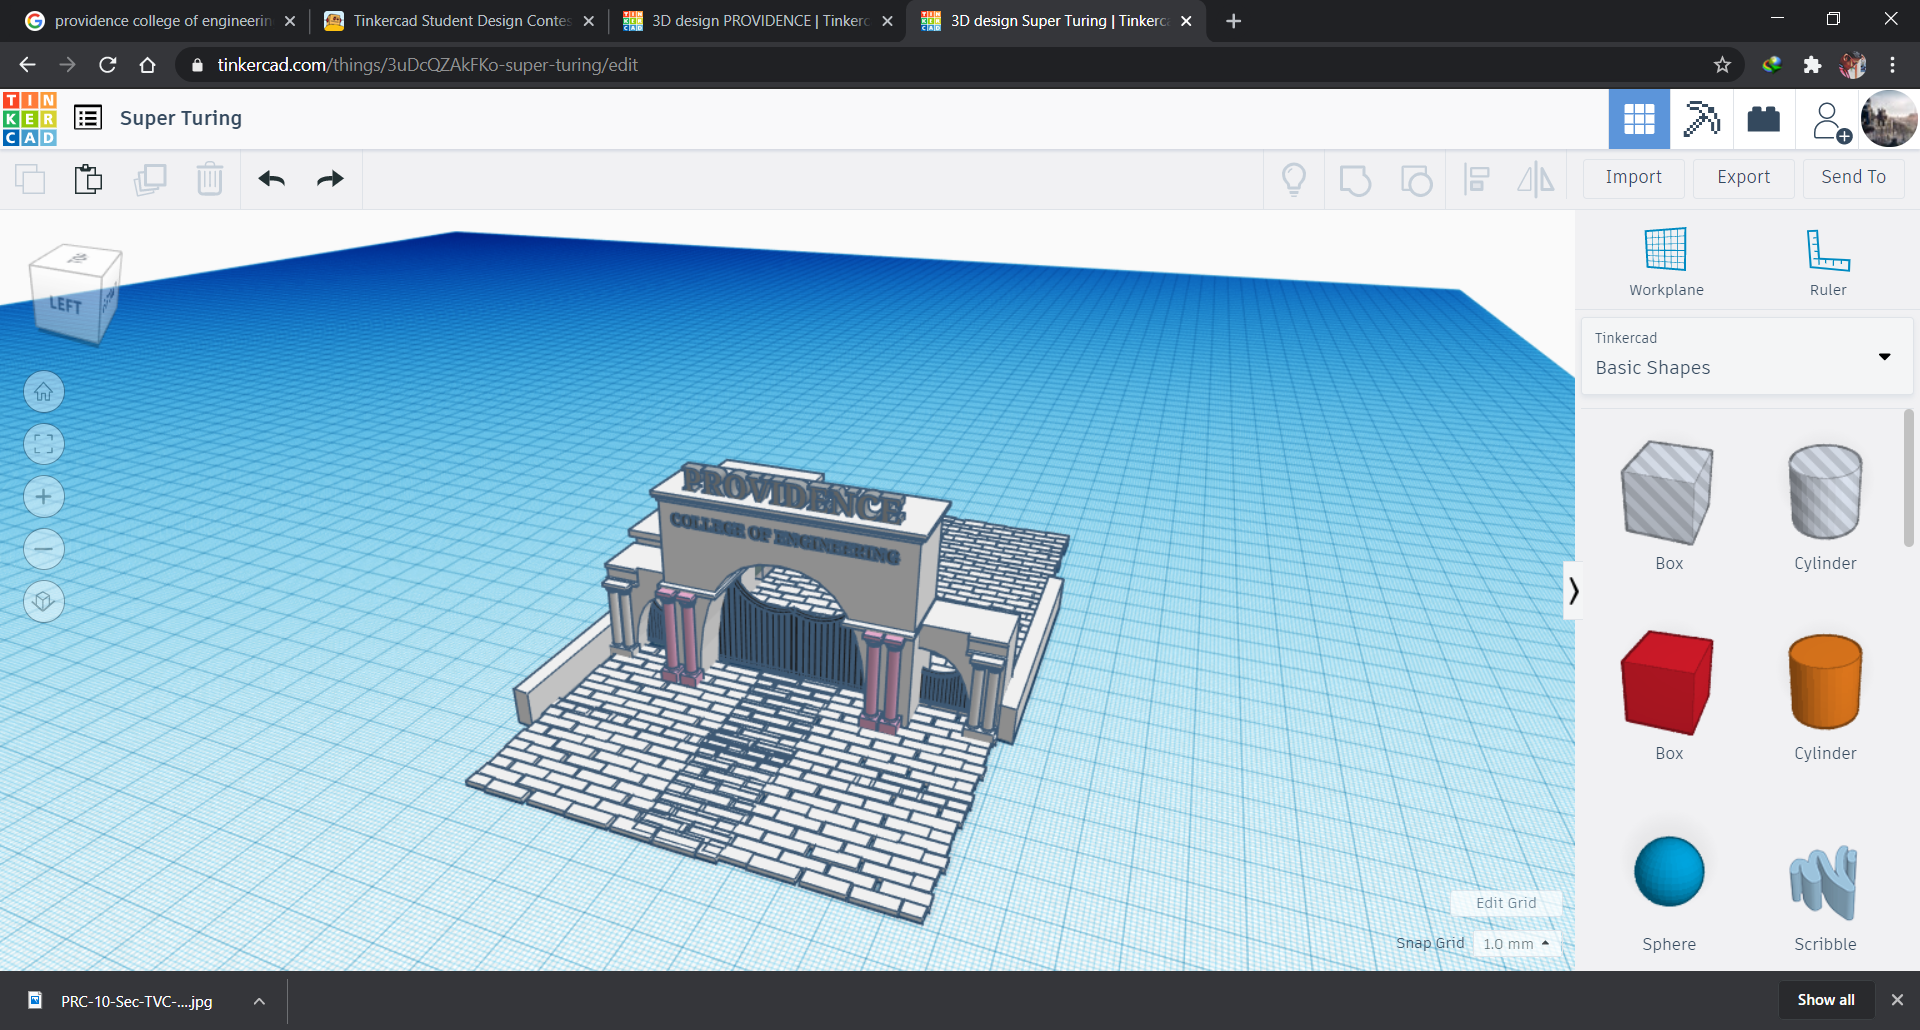The image size is (1920, 1030).
Task: Close the downloads bar
Action: 1897,1000
